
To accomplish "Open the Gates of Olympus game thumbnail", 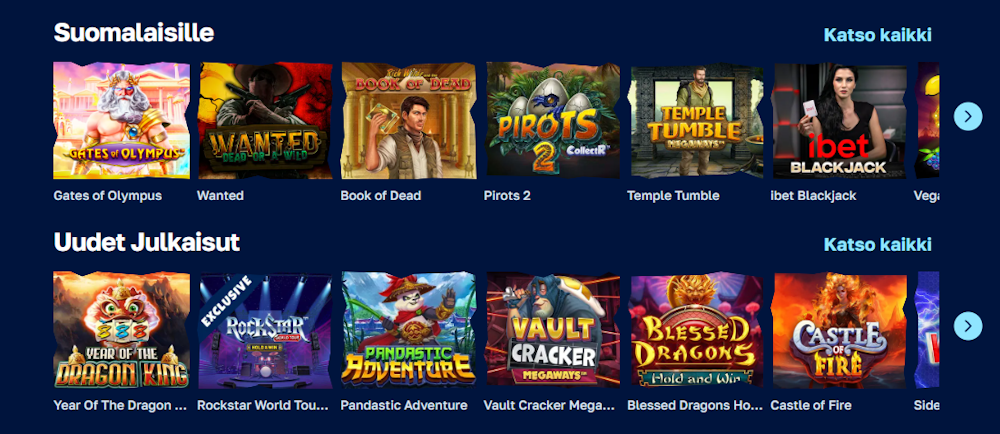I will (x=121, y=120).
